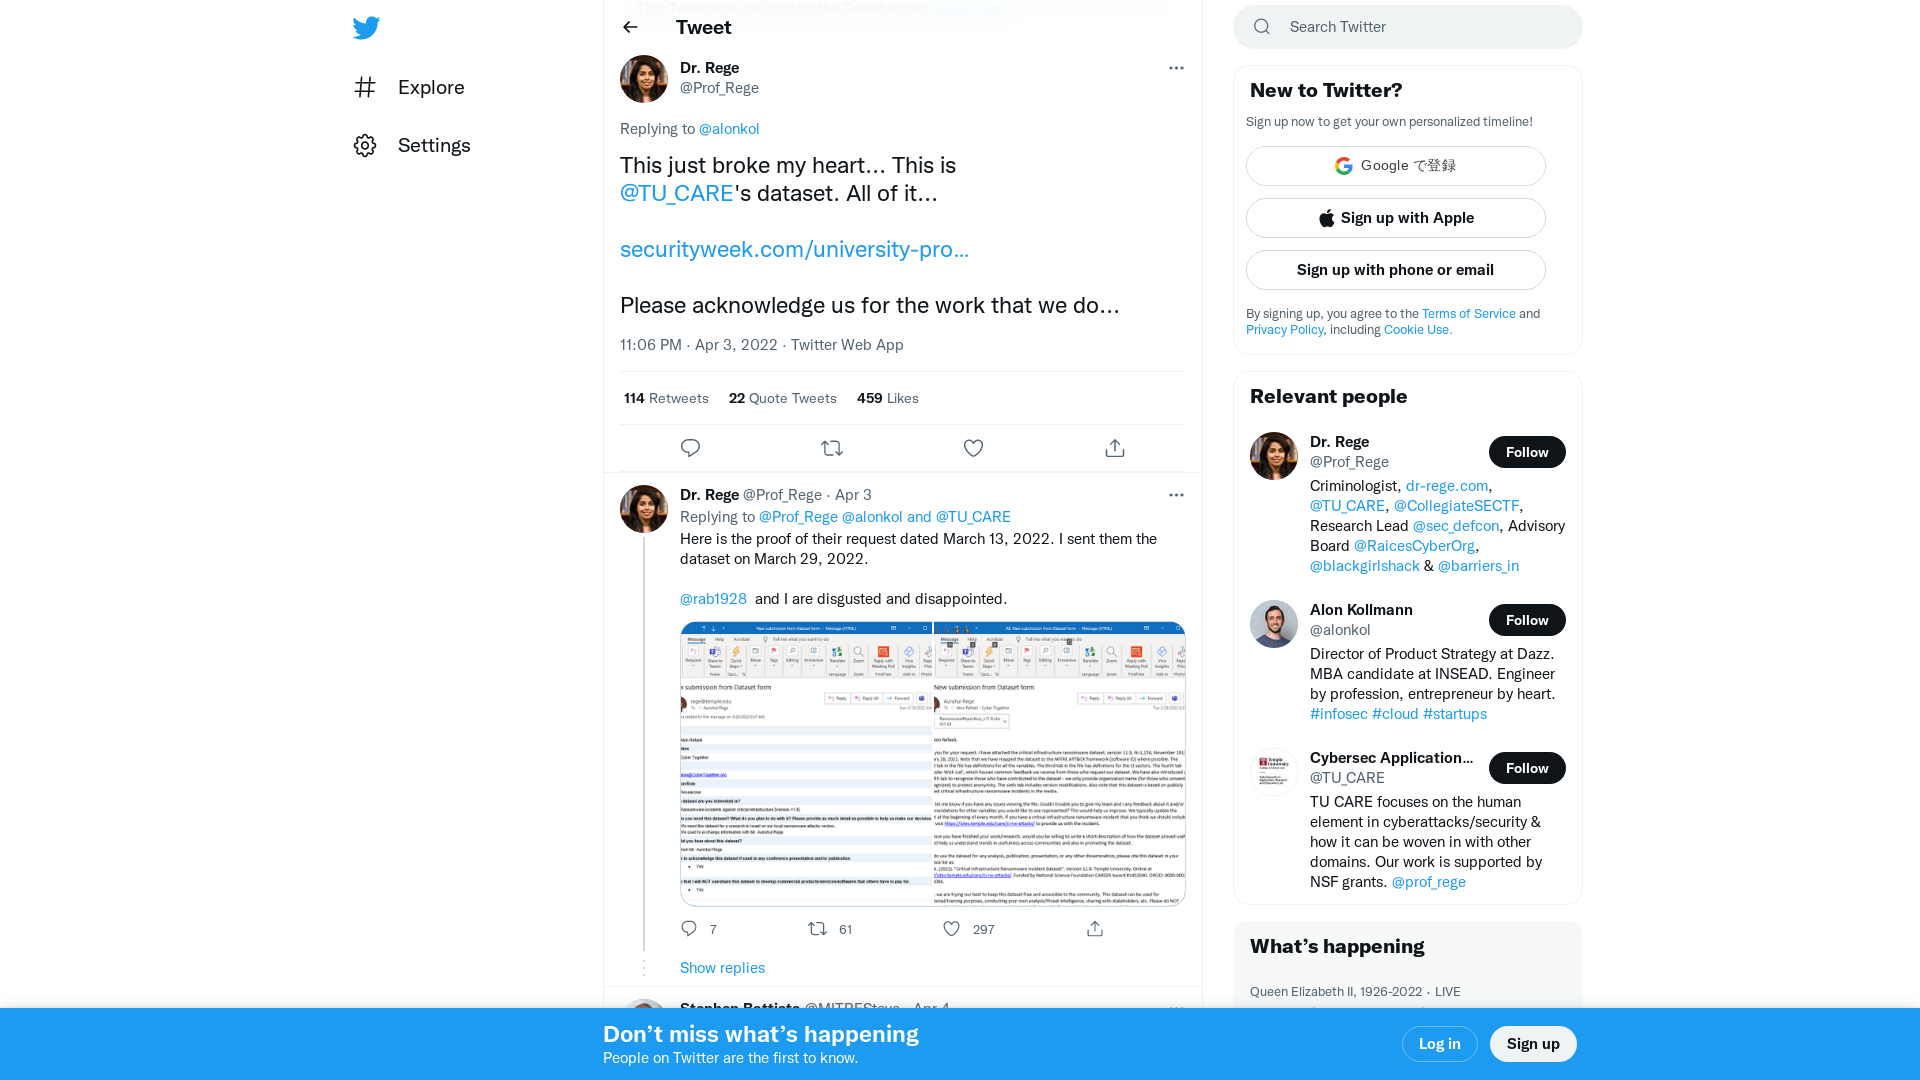
Task: Sign up using the Google button
Action: (x=1396, y=166)
